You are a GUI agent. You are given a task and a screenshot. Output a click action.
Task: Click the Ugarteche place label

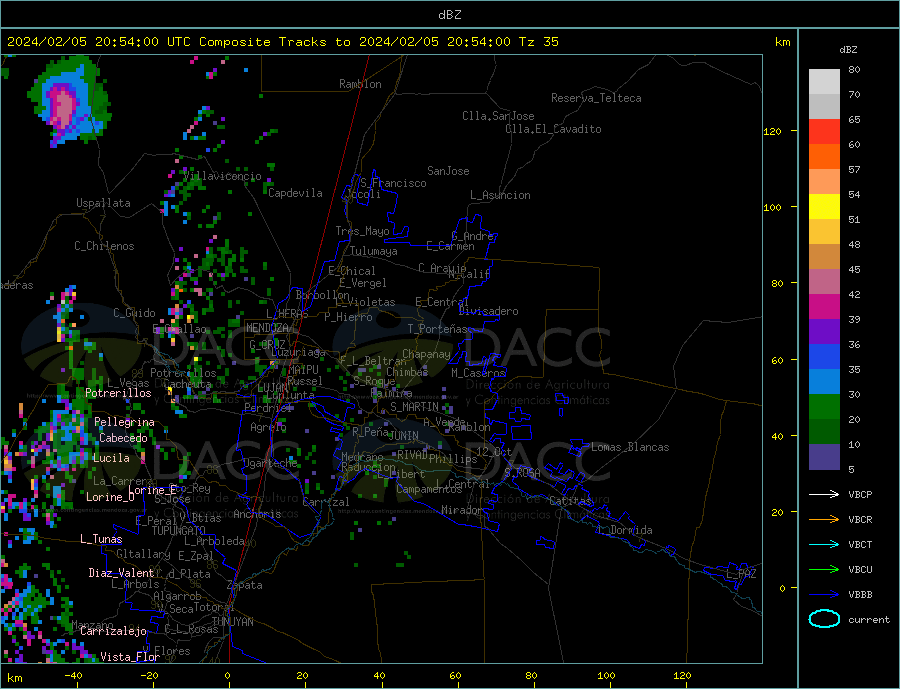[270, 463]
